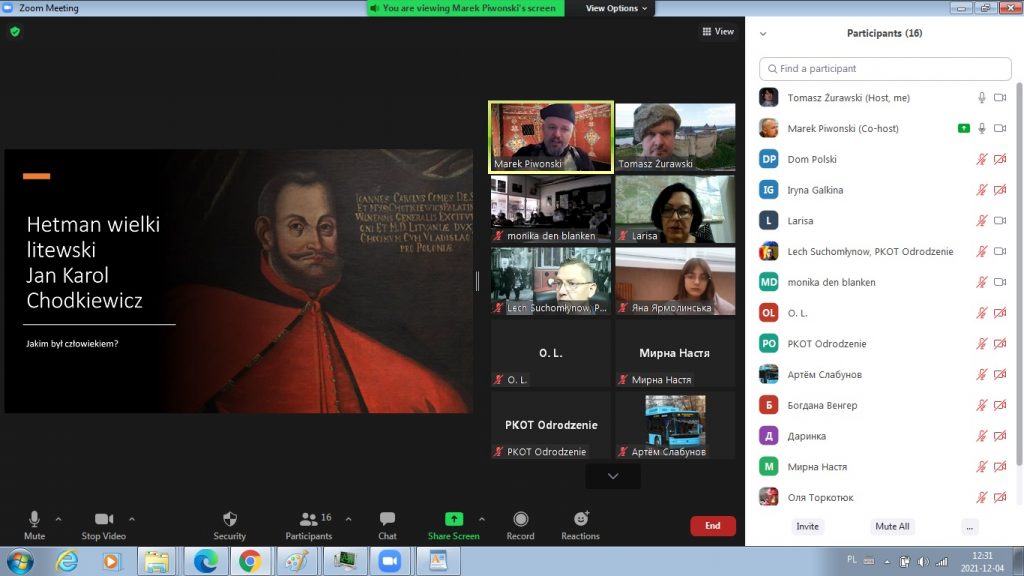Click the Find a participant search field

pyautogui.click(x=885, y=69)
